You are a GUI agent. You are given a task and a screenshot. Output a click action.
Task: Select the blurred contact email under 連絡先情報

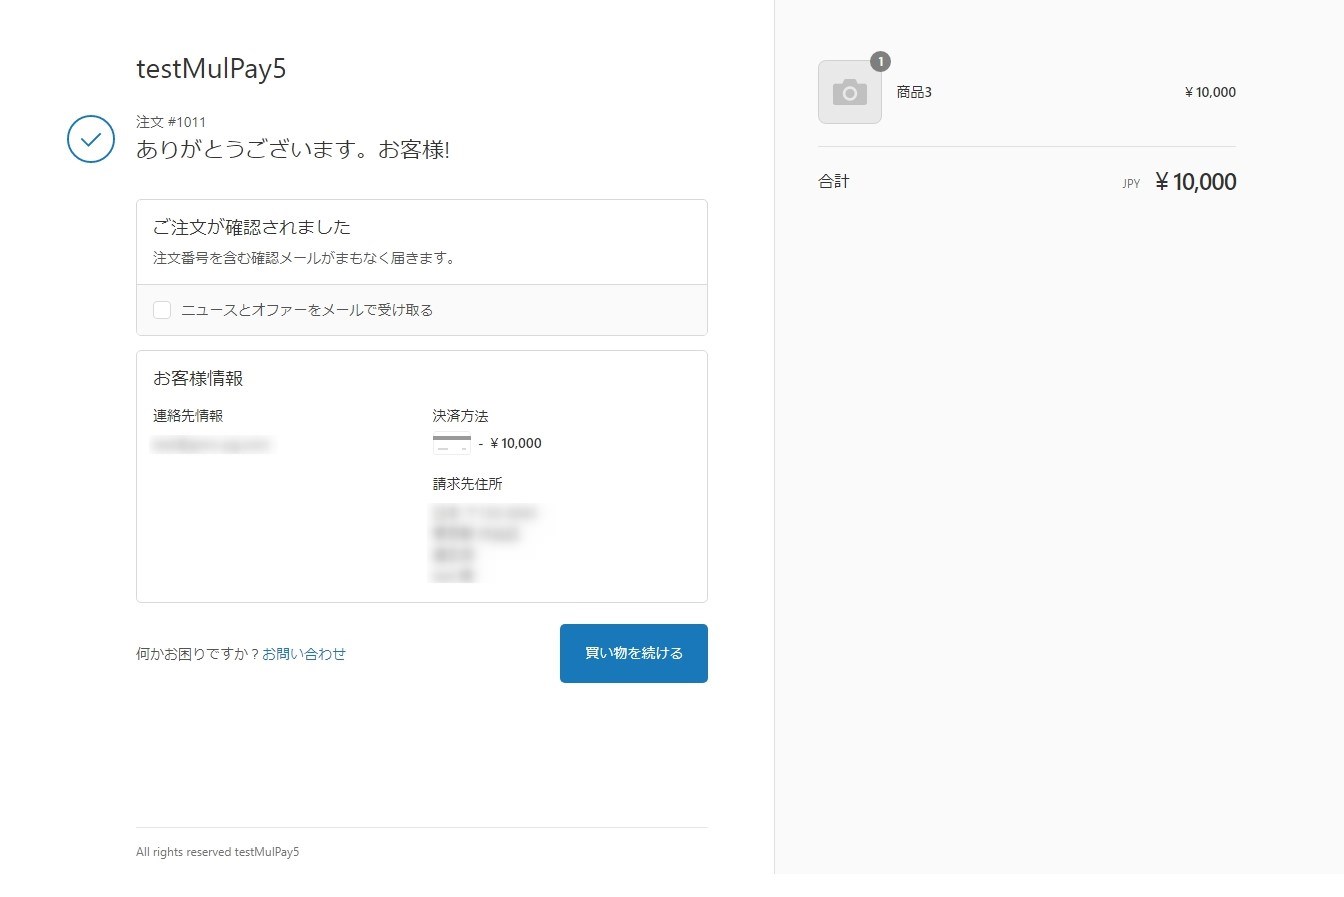point(211,444)
